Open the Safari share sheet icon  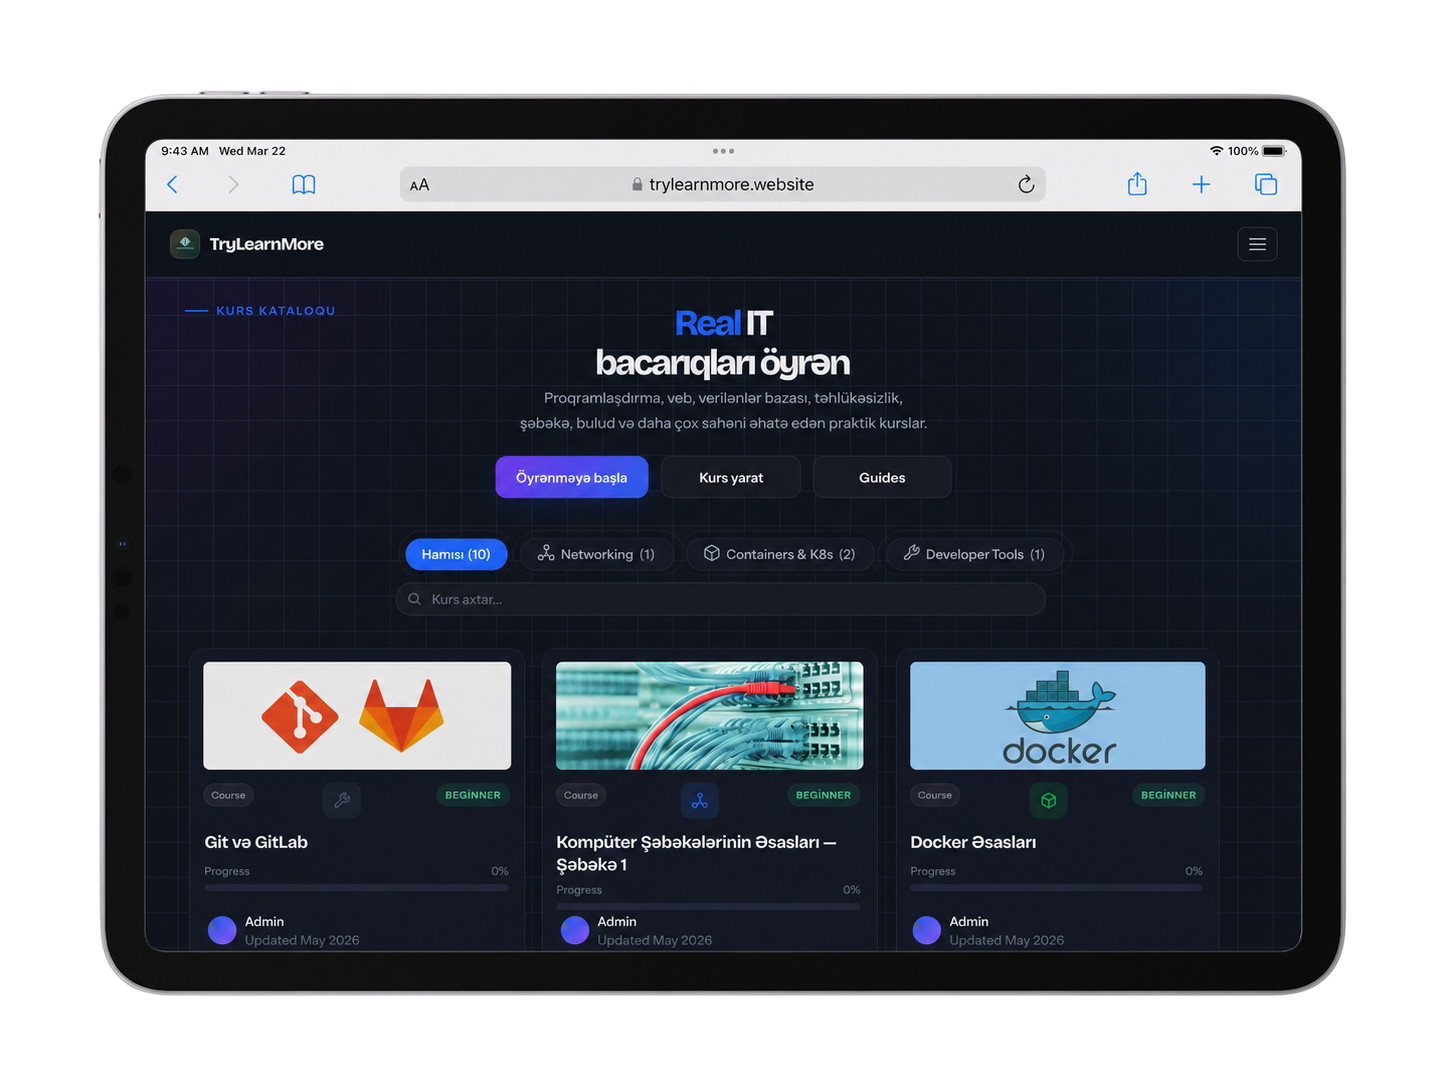click(1137, 184)
